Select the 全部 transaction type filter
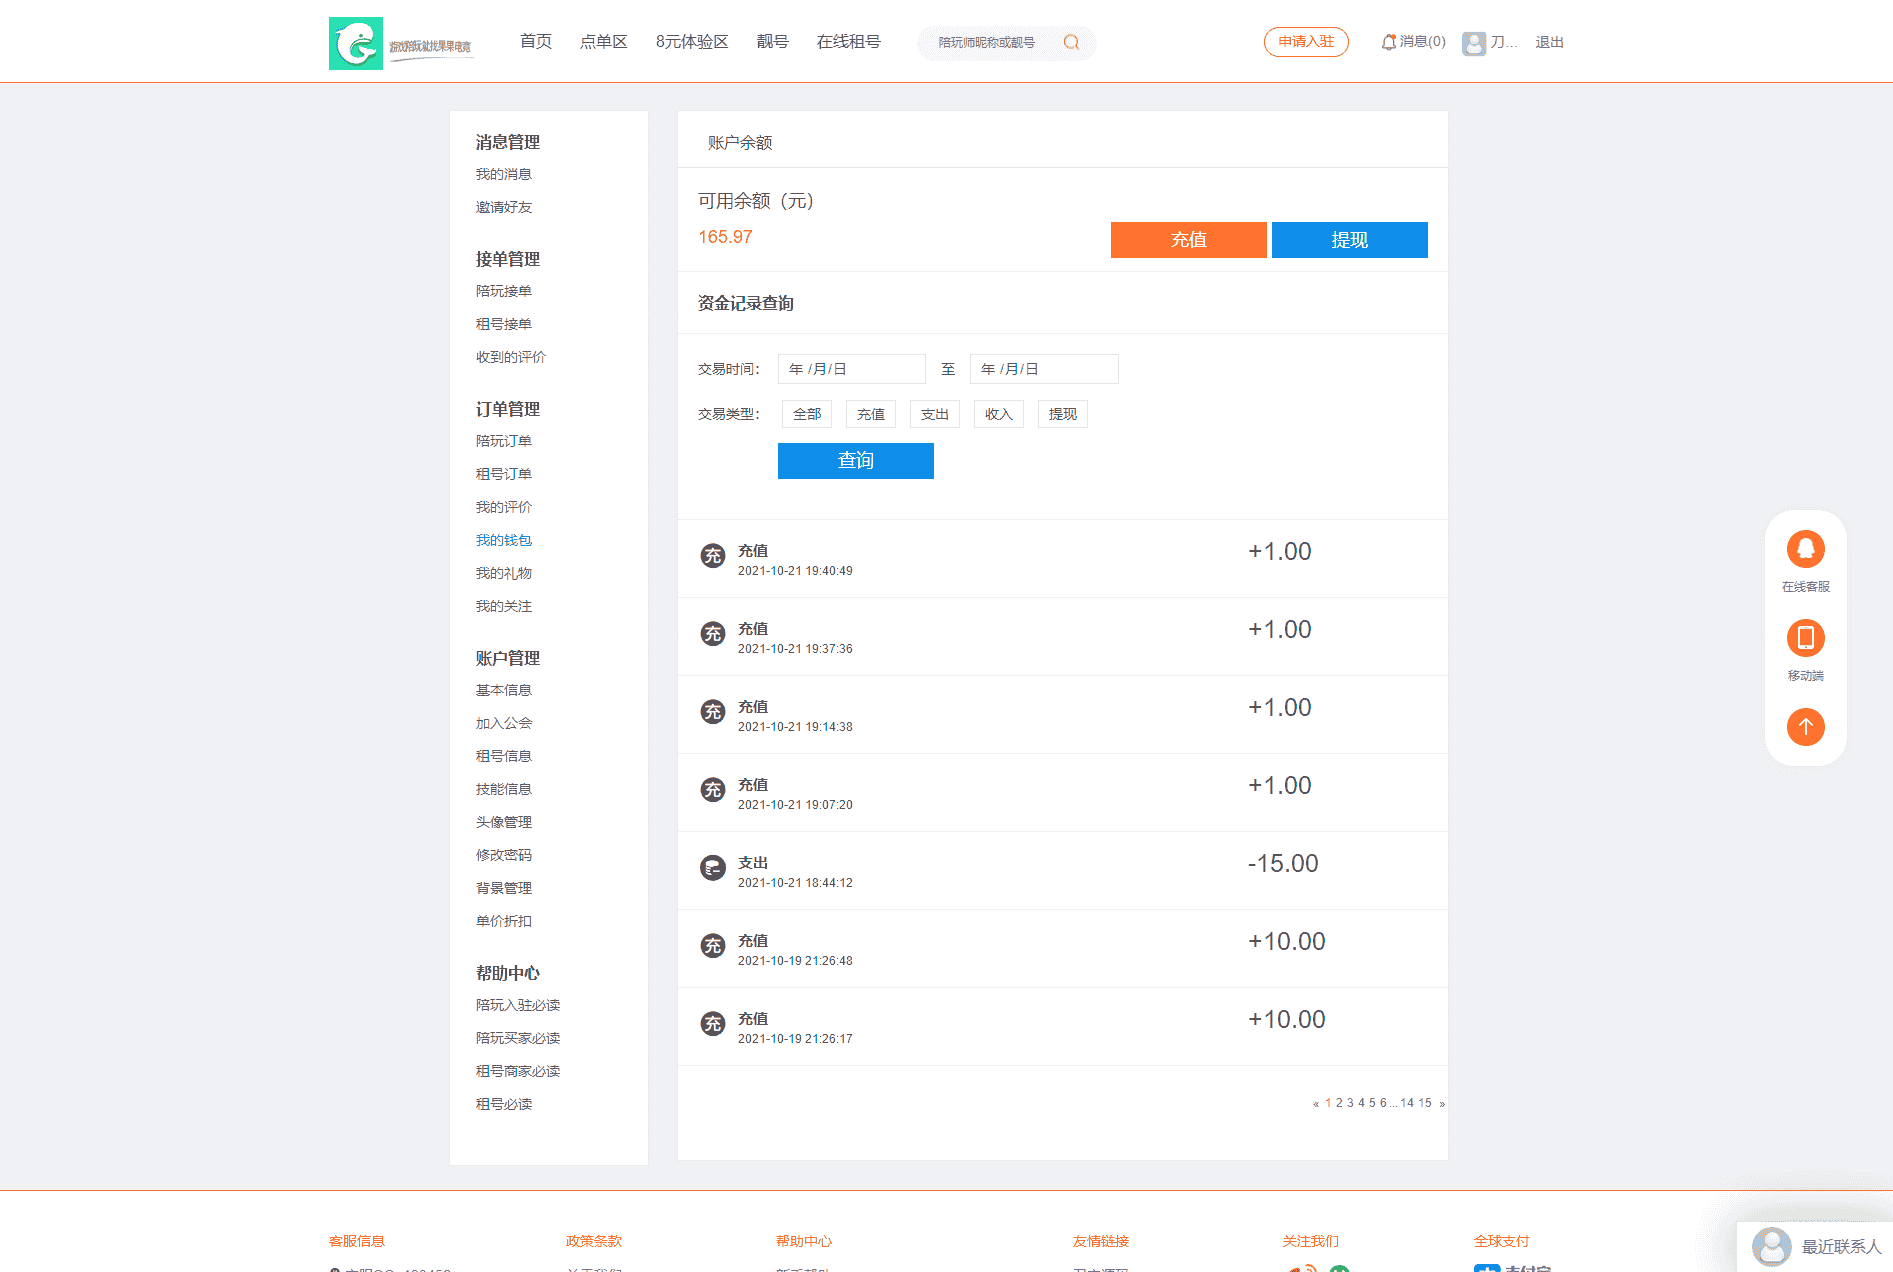 806,414
